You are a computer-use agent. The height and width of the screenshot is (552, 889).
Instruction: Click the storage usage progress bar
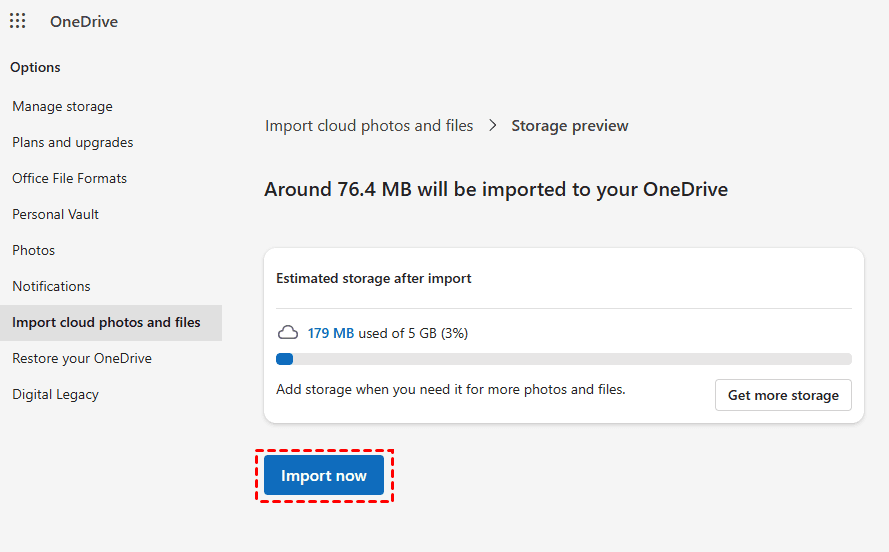[563, 359]
